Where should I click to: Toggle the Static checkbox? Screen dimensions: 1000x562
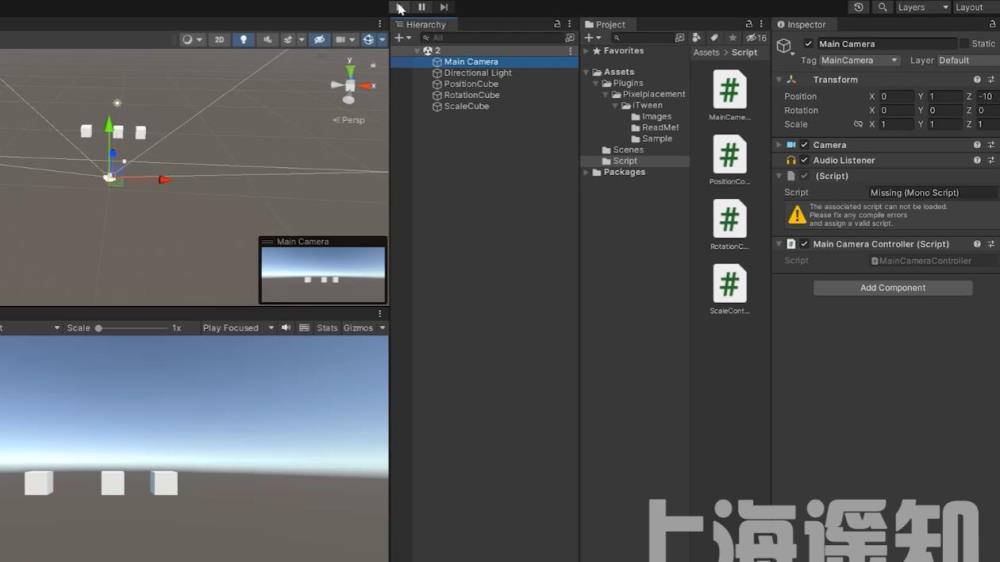pyautogui.click(x=964, y=43)
